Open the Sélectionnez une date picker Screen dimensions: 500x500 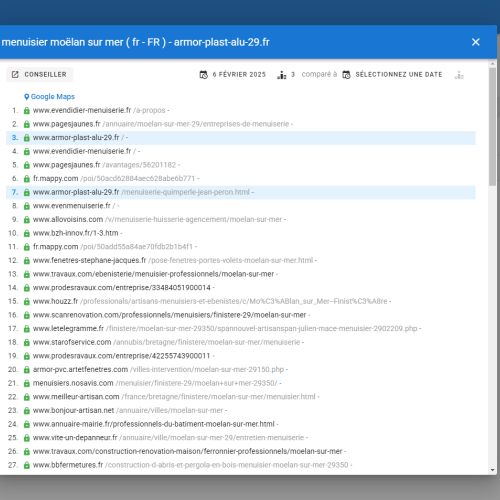pyautogui.click(x=393, y=74)
